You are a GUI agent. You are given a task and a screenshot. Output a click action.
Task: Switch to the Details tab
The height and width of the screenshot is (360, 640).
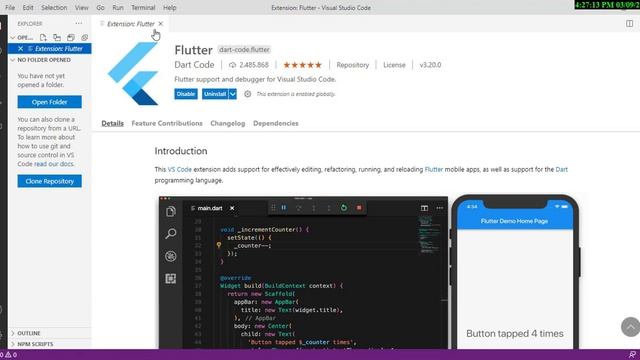click(112, 123)
